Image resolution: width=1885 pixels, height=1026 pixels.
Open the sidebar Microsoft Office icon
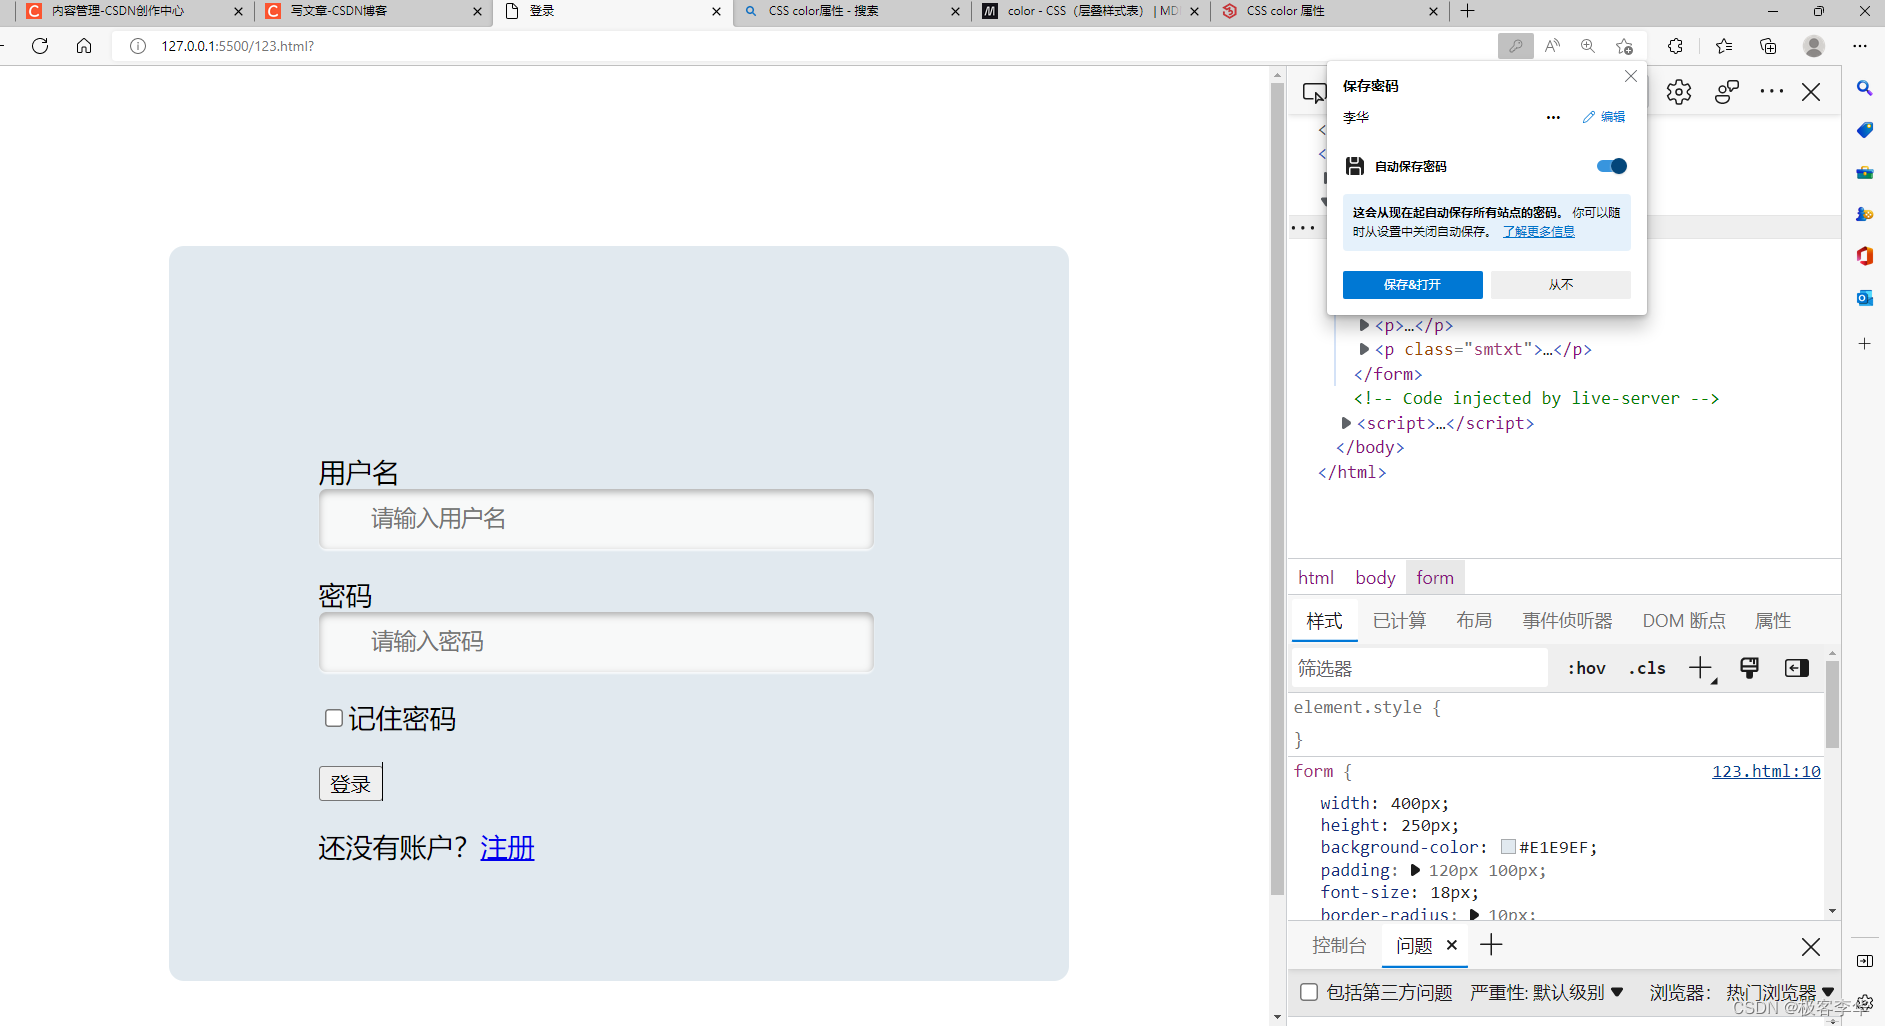[x=1865, y=256]
